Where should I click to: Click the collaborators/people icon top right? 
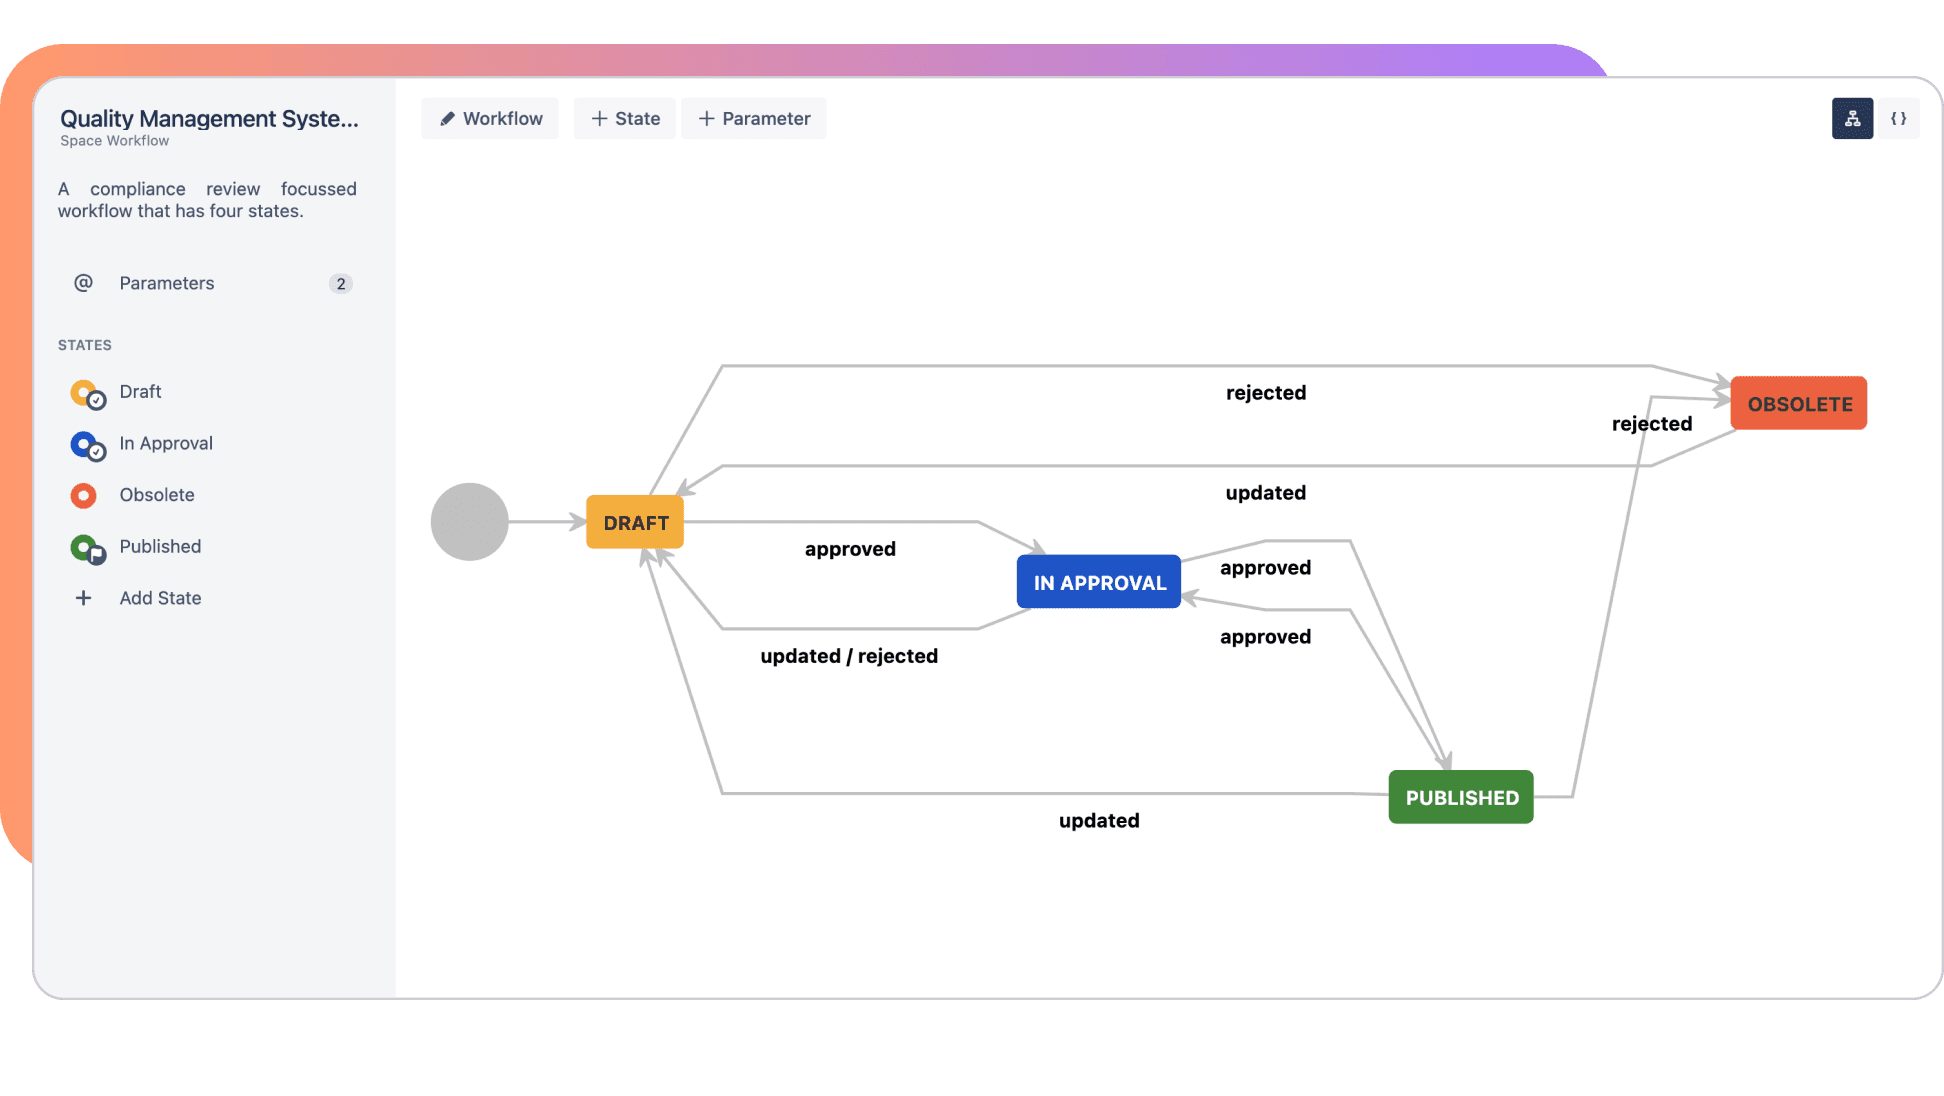pyautogui.click(x=1853, y=119)
